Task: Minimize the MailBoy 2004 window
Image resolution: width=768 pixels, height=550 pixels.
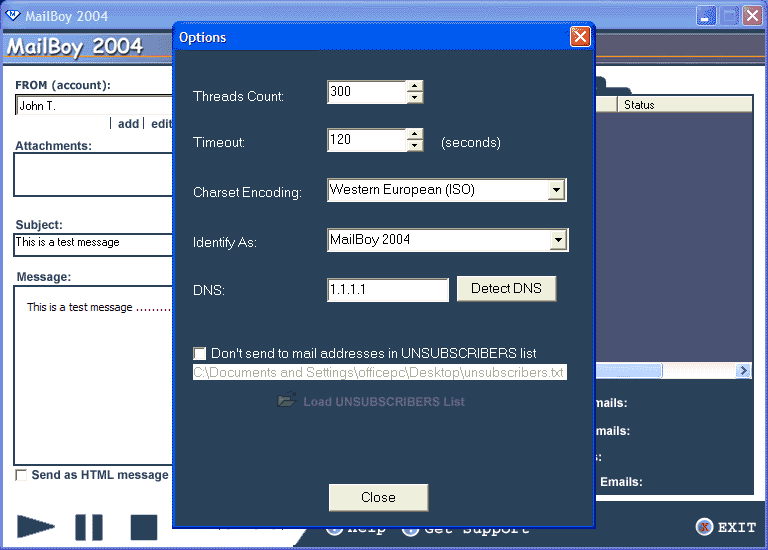Action: coord(706,16)
